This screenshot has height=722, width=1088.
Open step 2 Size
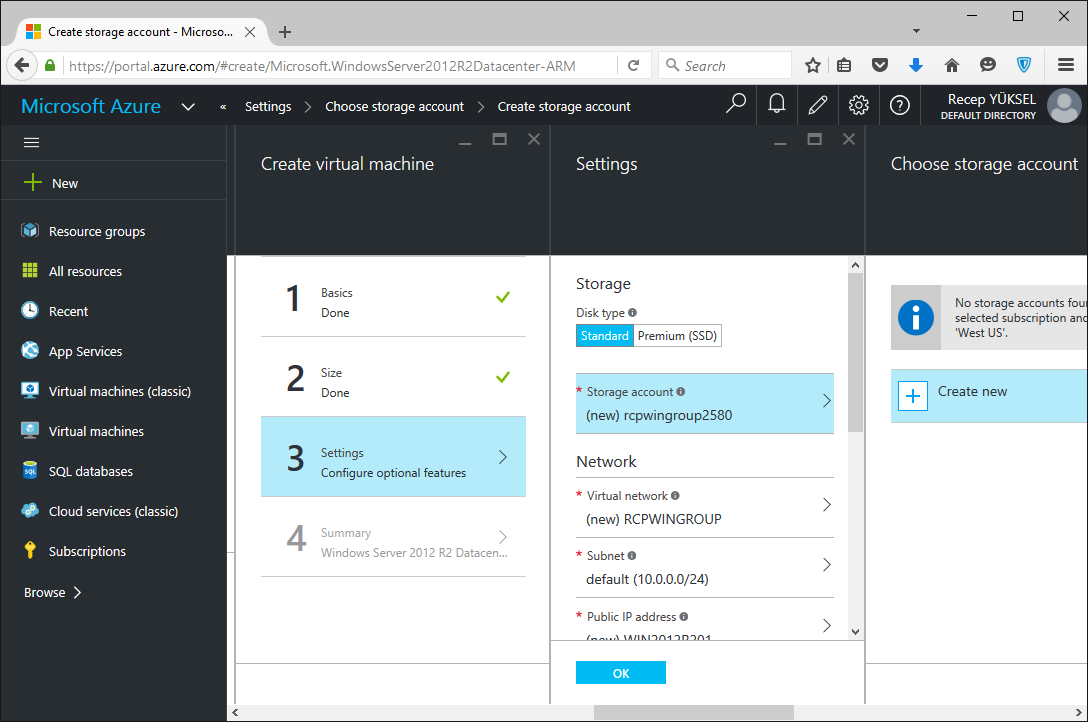coord(393,377)
